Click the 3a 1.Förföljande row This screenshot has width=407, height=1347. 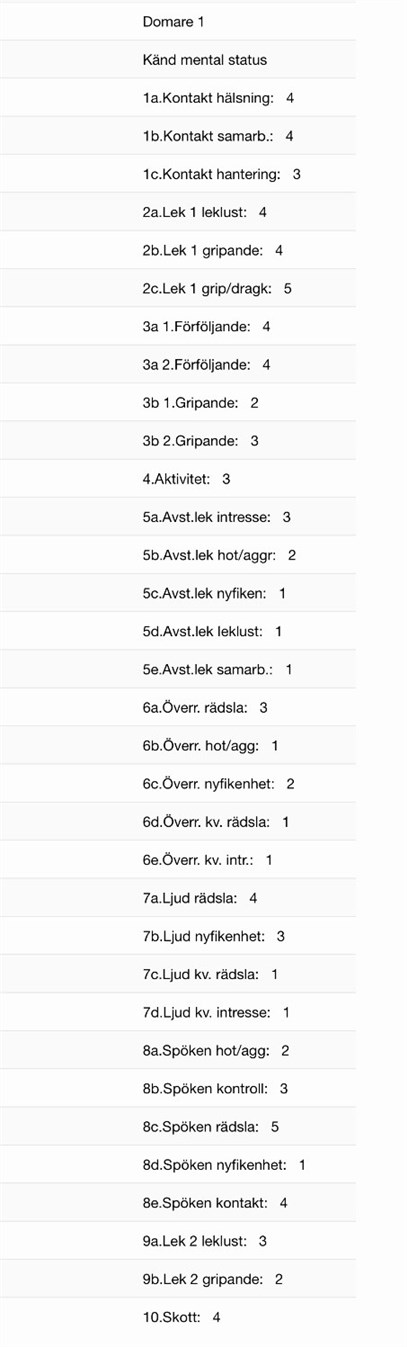pos(178,326)
